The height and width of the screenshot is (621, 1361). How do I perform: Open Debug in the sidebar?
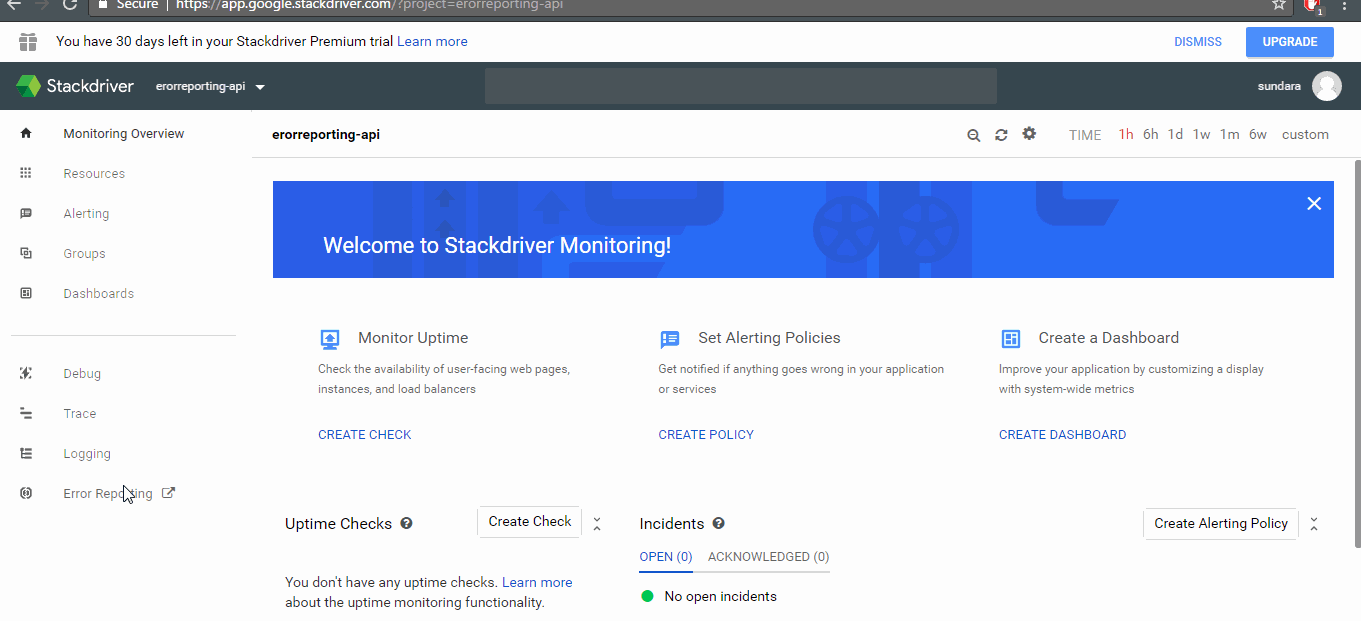click(x=82, y=373)
